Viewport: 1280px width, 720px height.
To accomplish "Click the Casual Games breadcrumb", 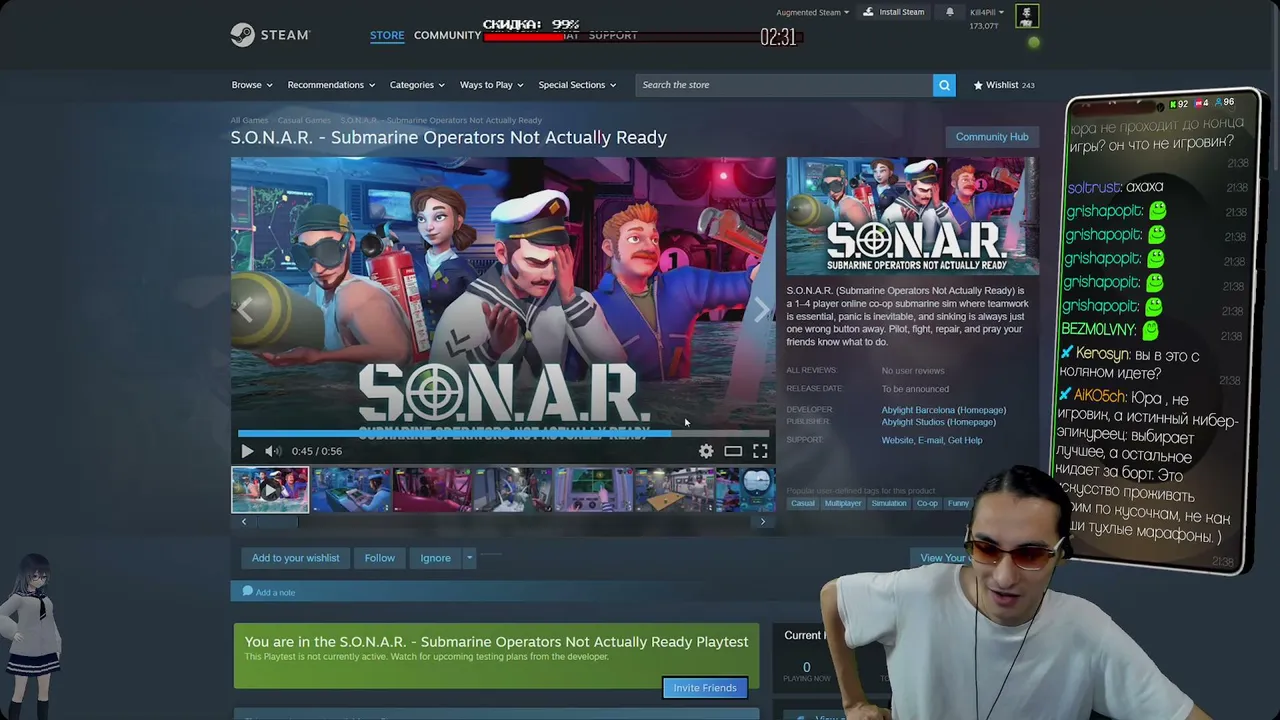I will pyautogui.click(x=304, y=120).
